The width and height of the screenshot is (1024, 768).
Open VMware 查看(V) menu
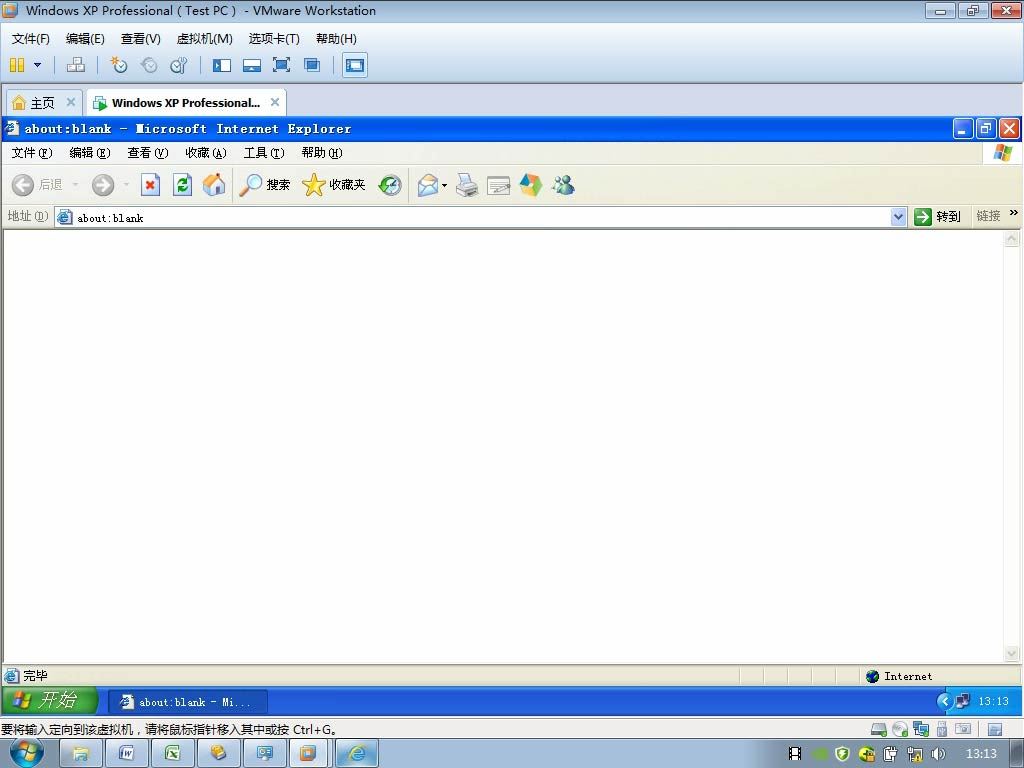140,39
